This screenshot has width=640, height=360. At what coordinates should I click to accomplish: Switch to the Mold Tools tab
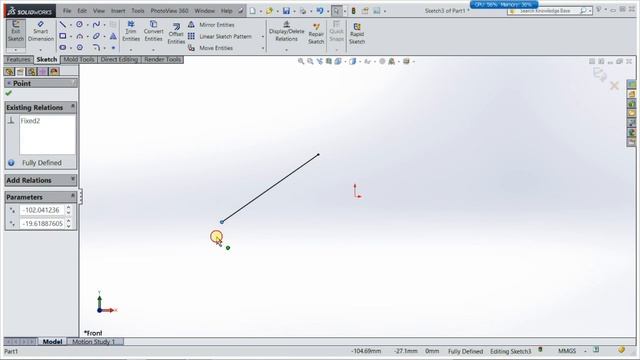click(79, 60)
